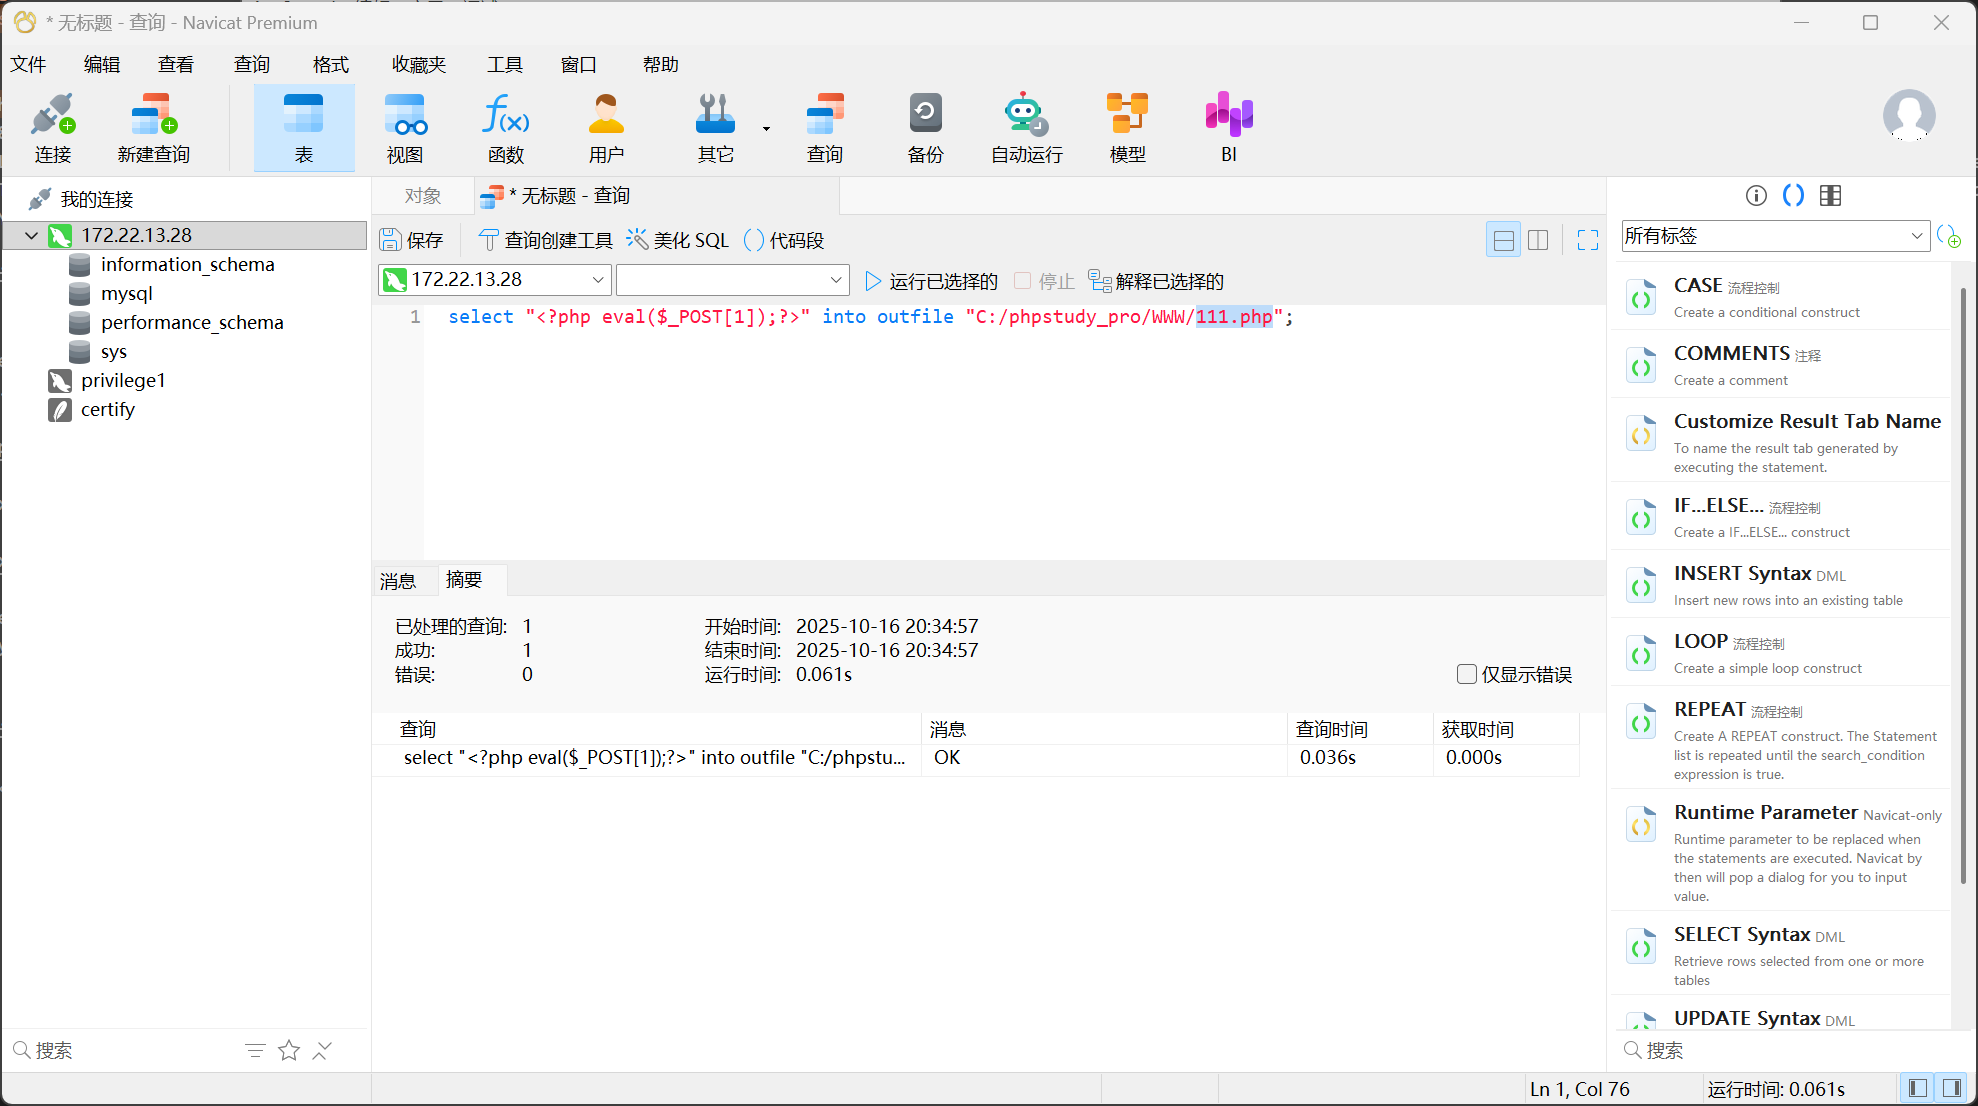Click Run Selected (运行已选择的) button

pyautogui.click(x=931, y=281)
